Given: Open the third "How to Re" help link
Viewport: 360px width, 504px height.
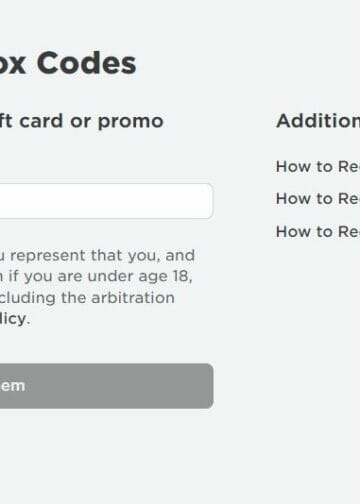Looking at the screenshot, I should pos(318,231).
